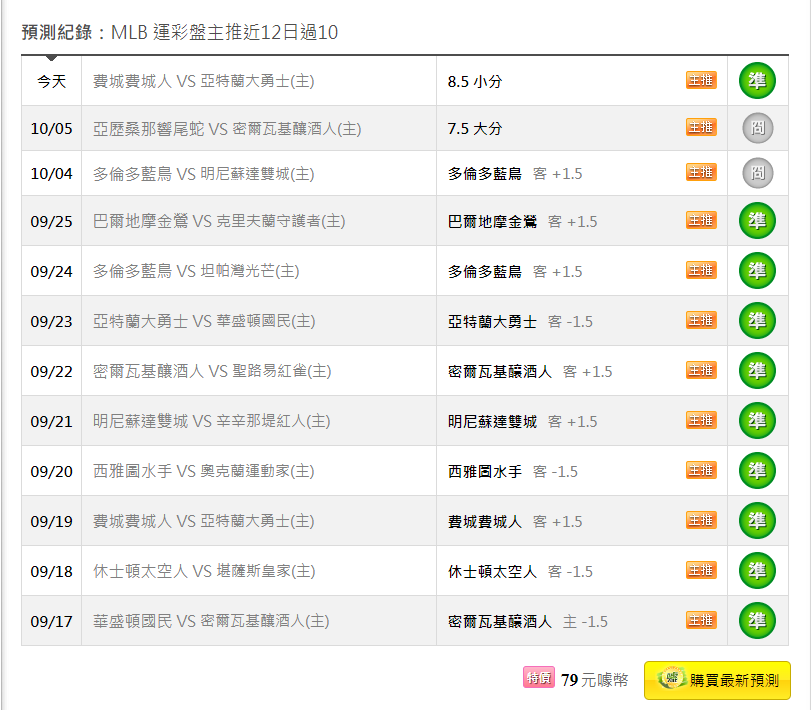Viewport: 812px width, 710px height.
Task: Click the pick 費城費城人 客 +1.5
Action: coord(515,521)
